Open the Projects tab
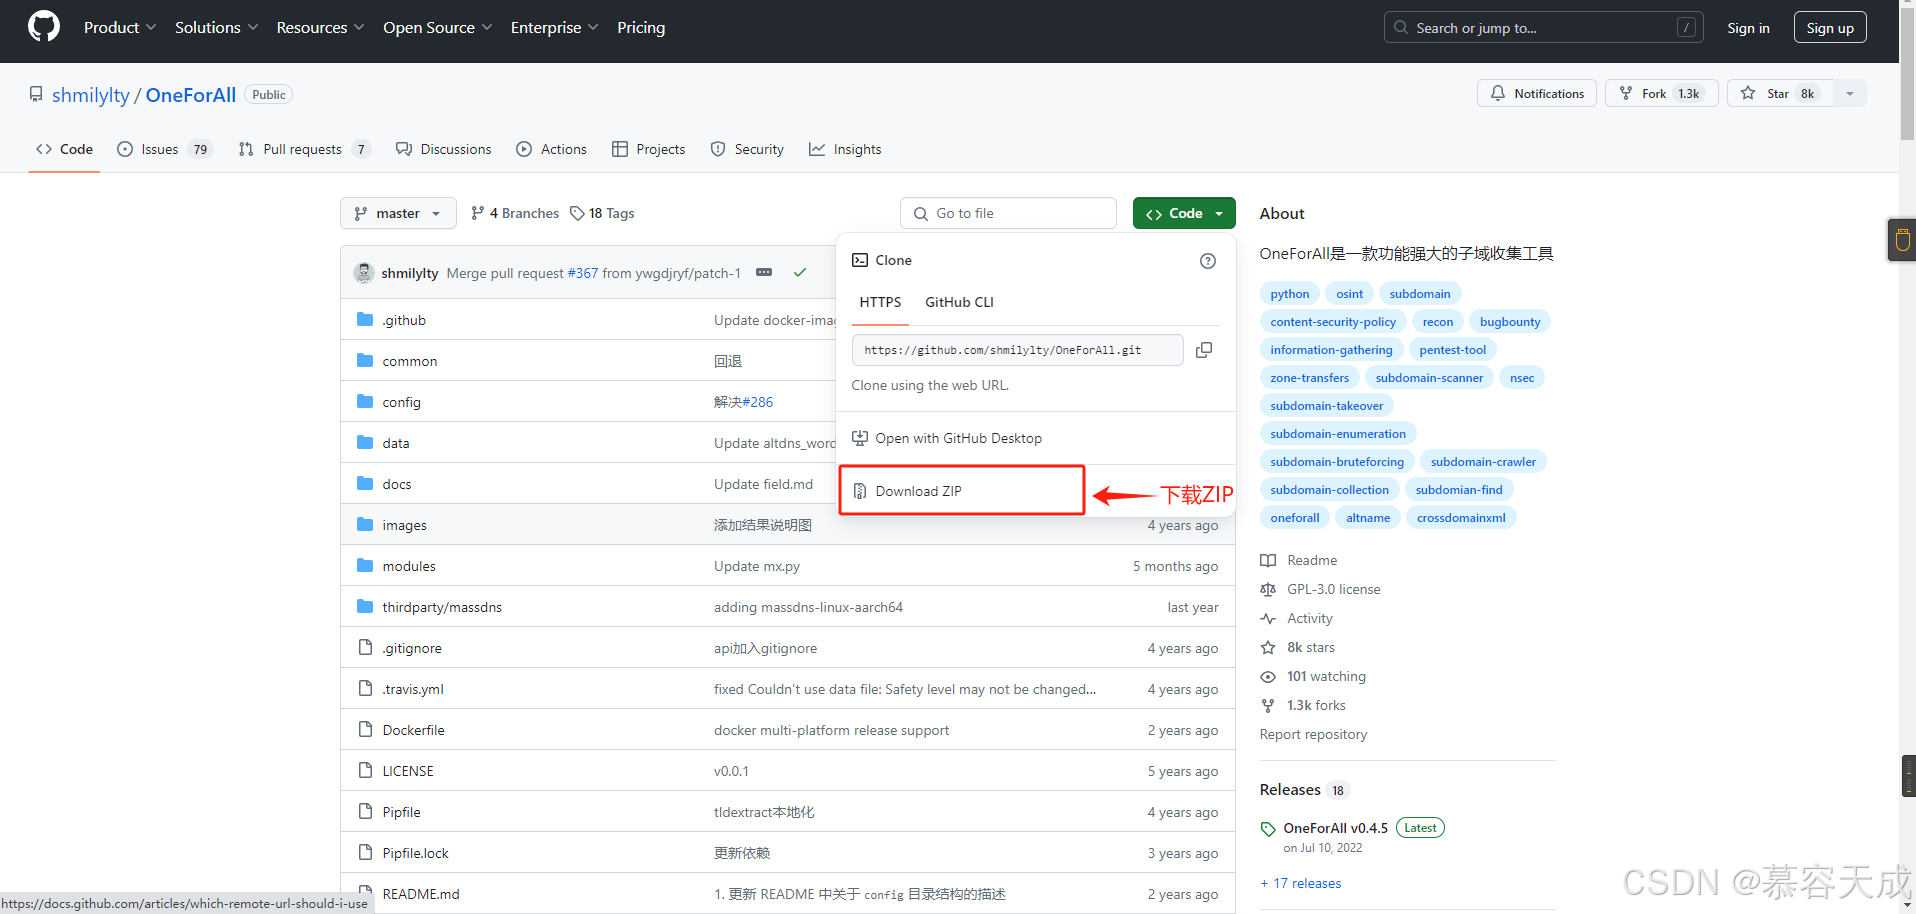Screen dimensions: 1916x914 [x=649, y=149]
